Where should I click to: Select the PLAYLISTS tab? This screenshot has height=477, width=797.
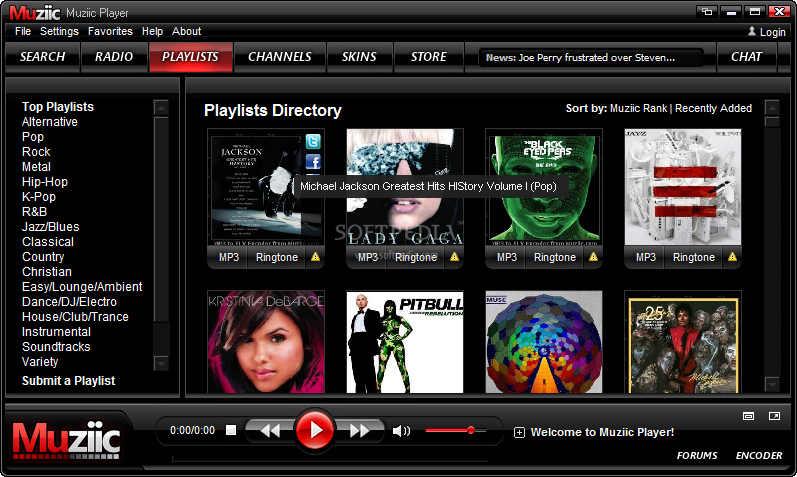[191, 57]
